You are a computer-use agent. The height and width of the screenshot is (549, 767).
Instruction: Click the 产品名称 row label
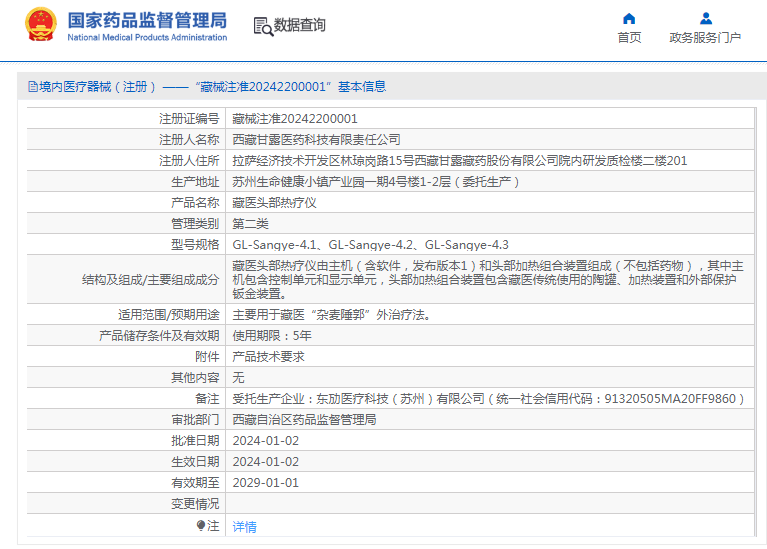(195, 203)
